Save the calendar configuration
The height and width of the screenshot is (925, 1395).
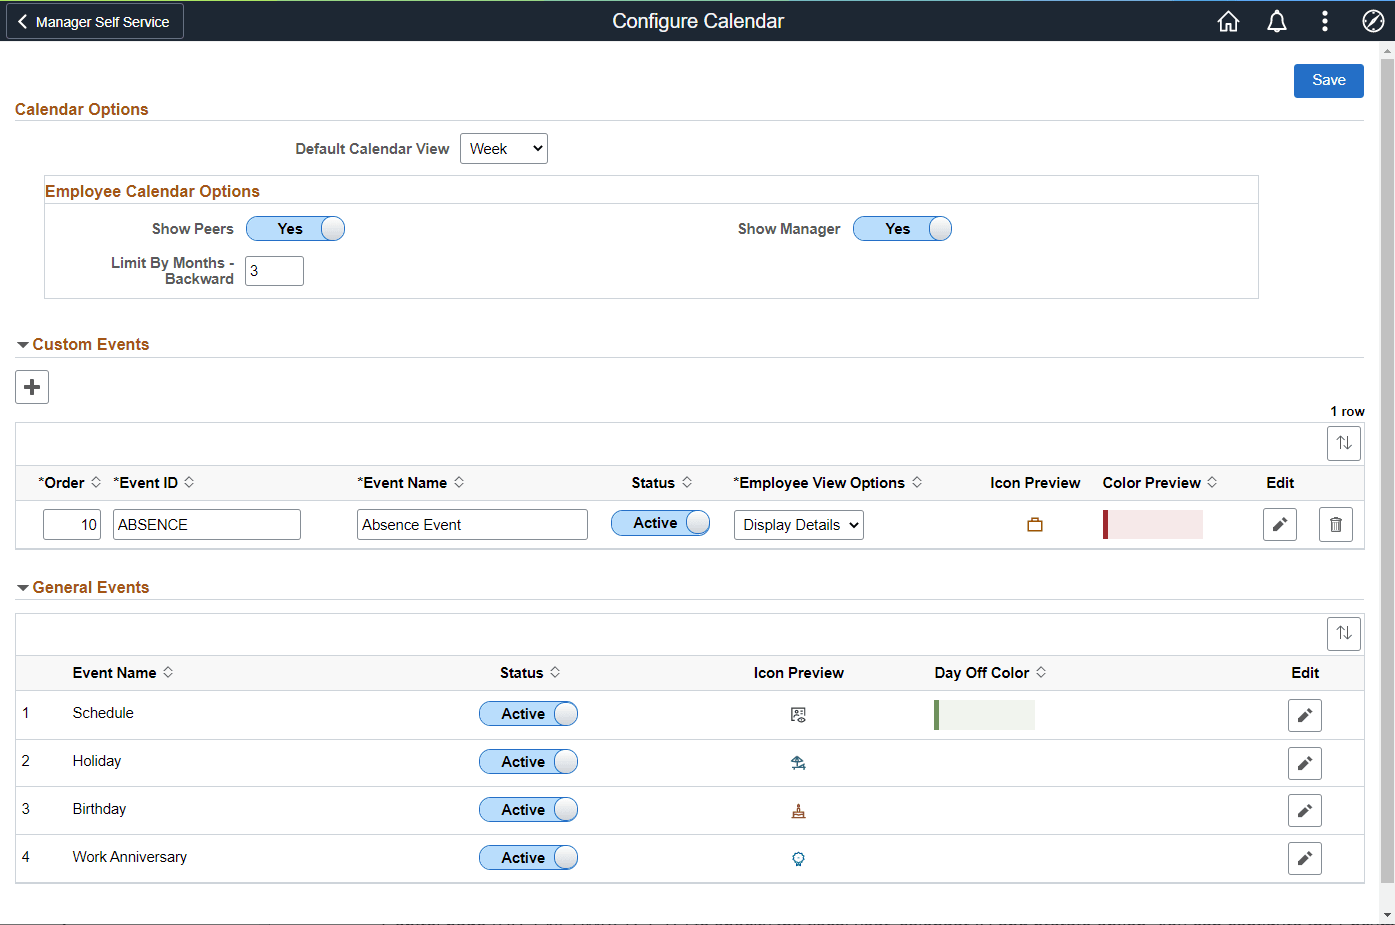[x=1328, y=80]
